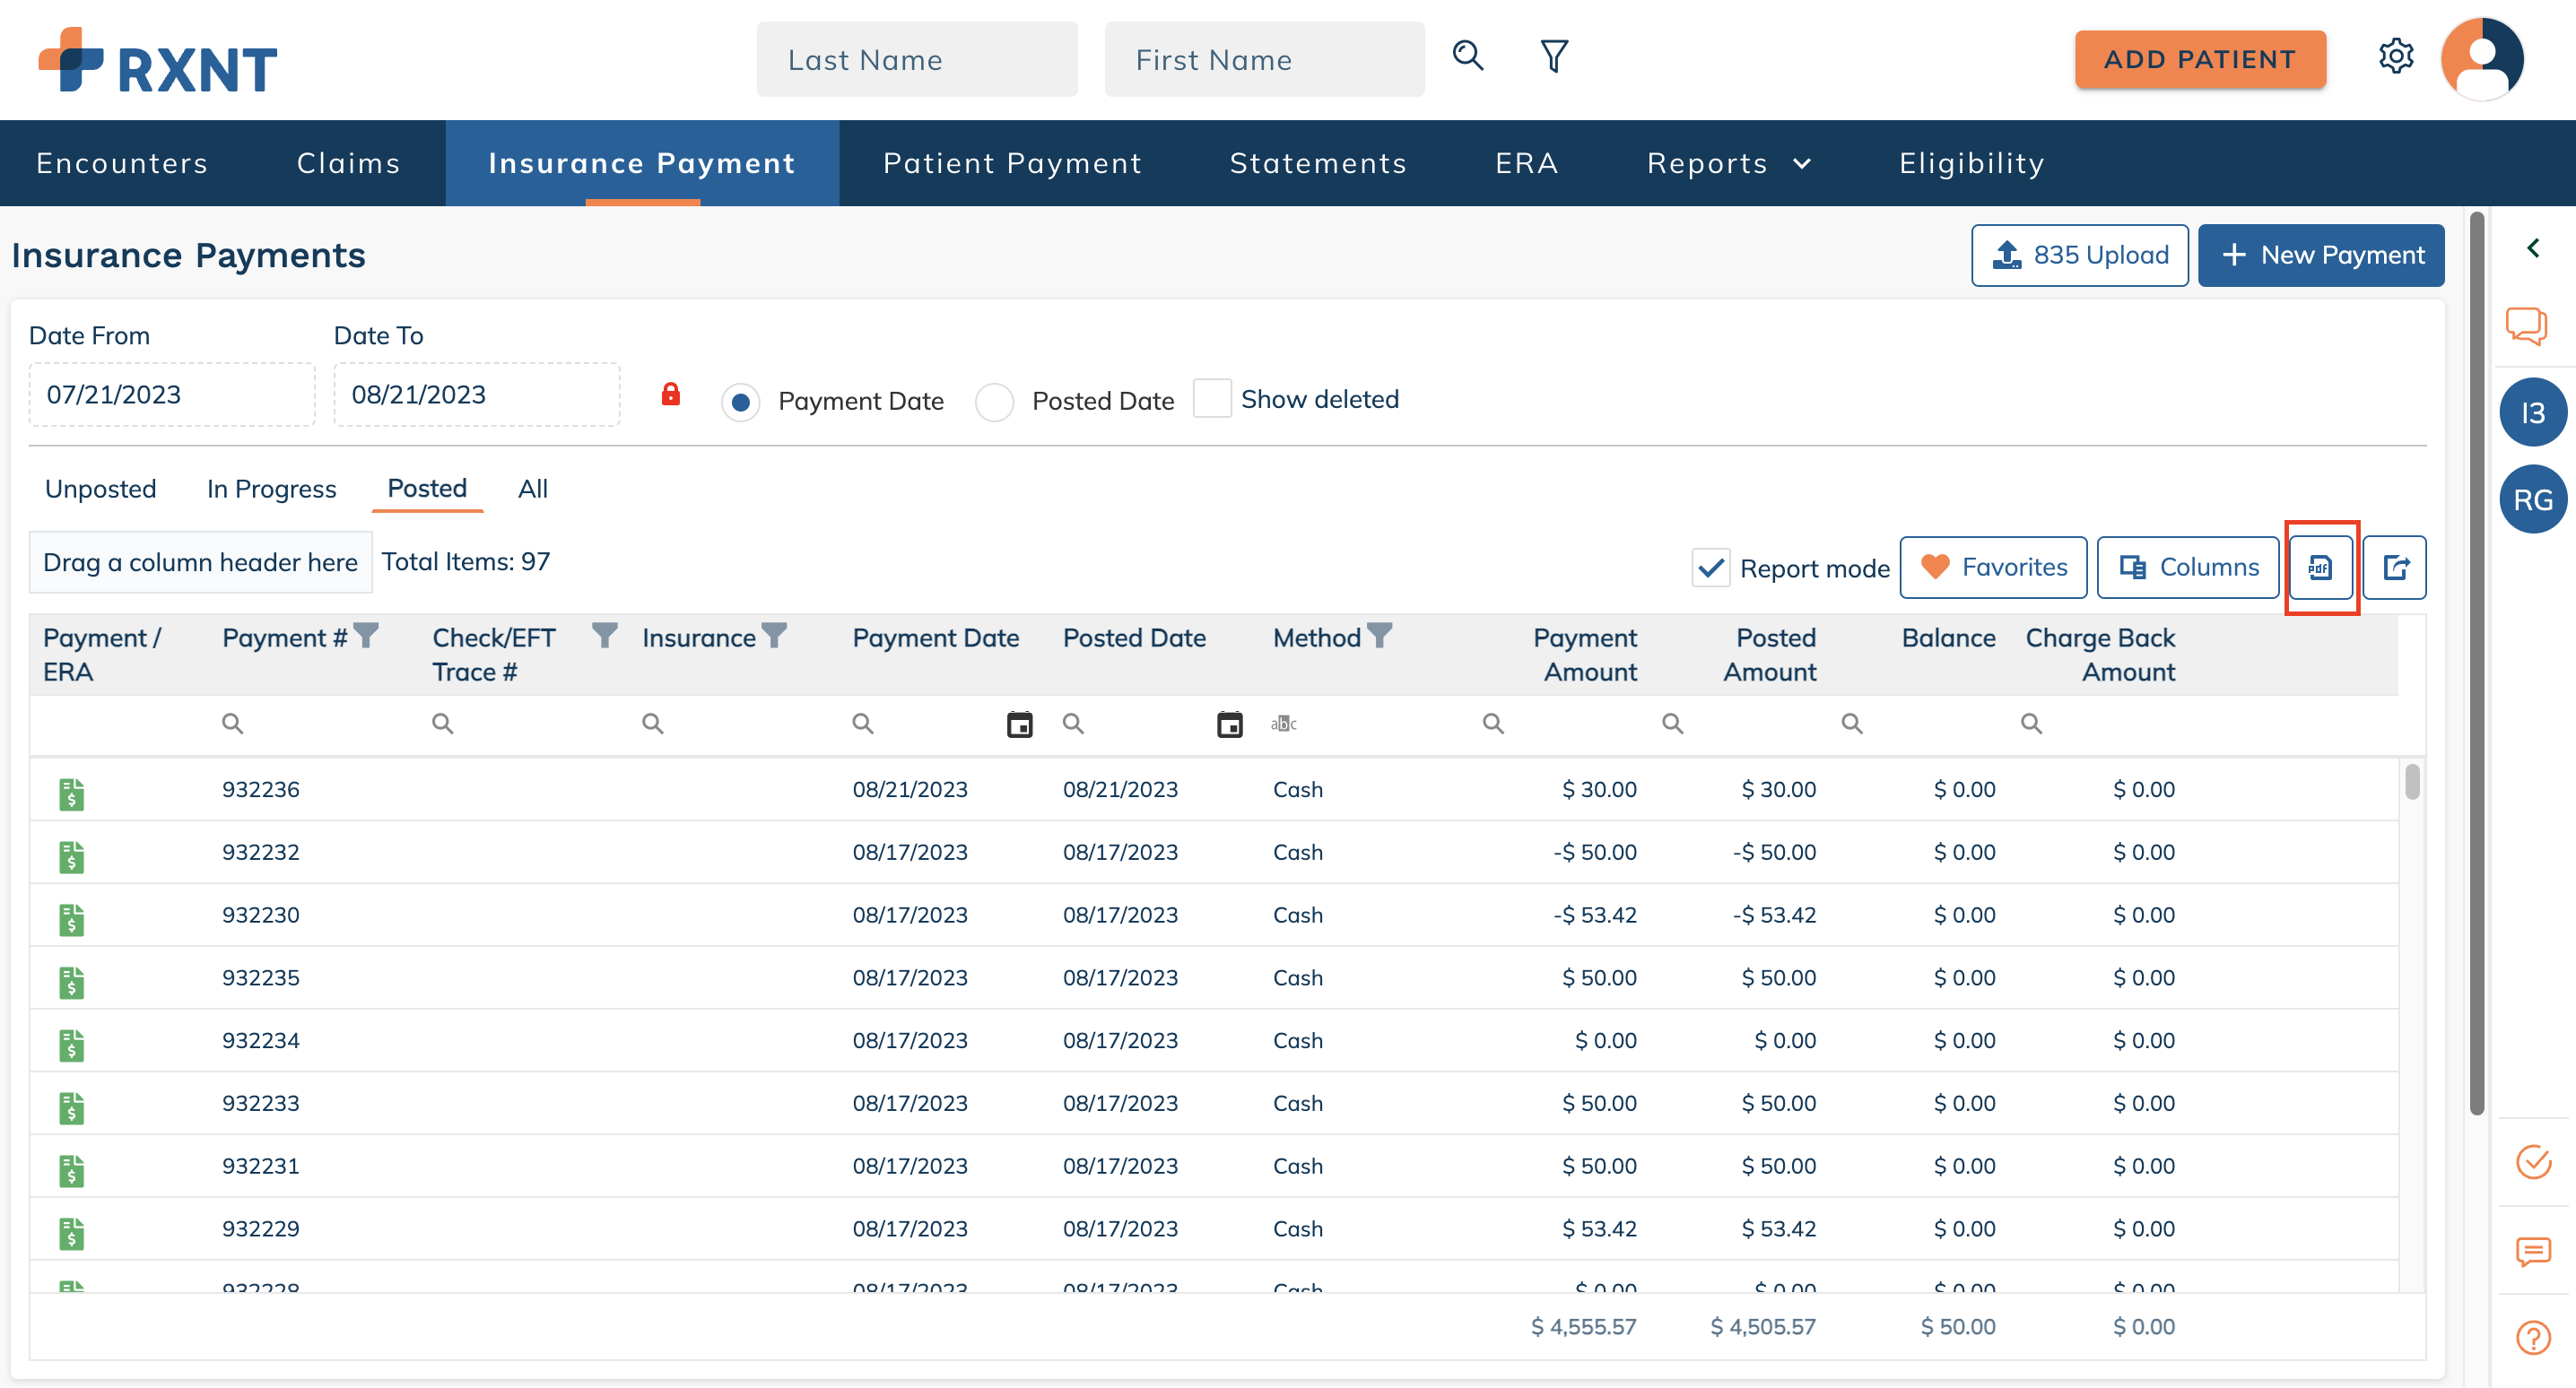Open Payment # filter search operator
The height and width of the screenshot is (1388, 2576).
point(232,724)
